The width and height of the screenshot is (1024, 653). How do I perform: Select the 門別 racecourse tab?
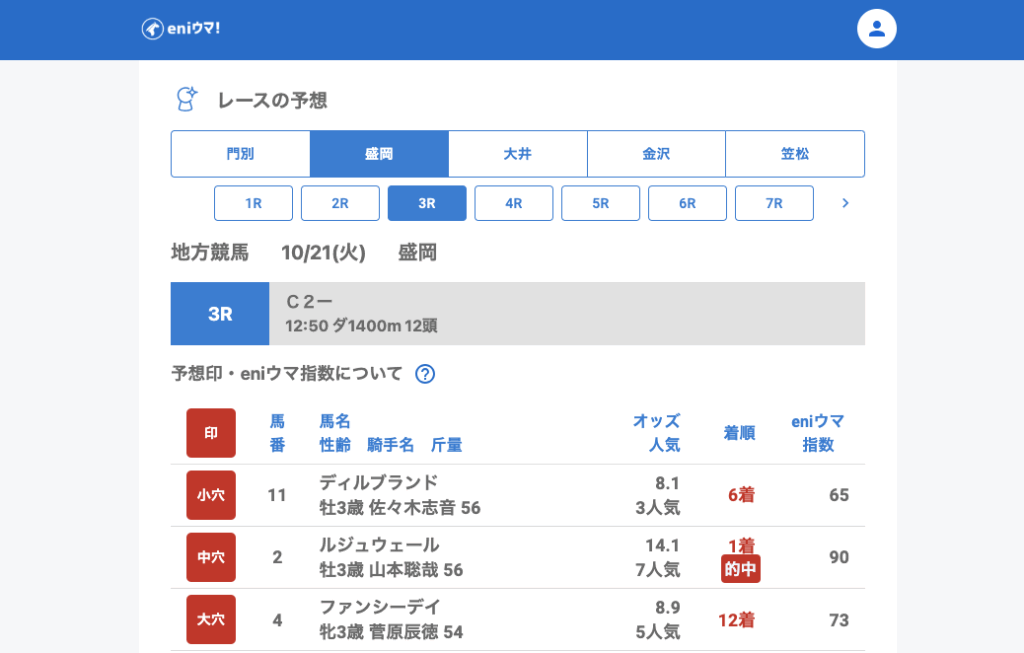coord(240,154)
